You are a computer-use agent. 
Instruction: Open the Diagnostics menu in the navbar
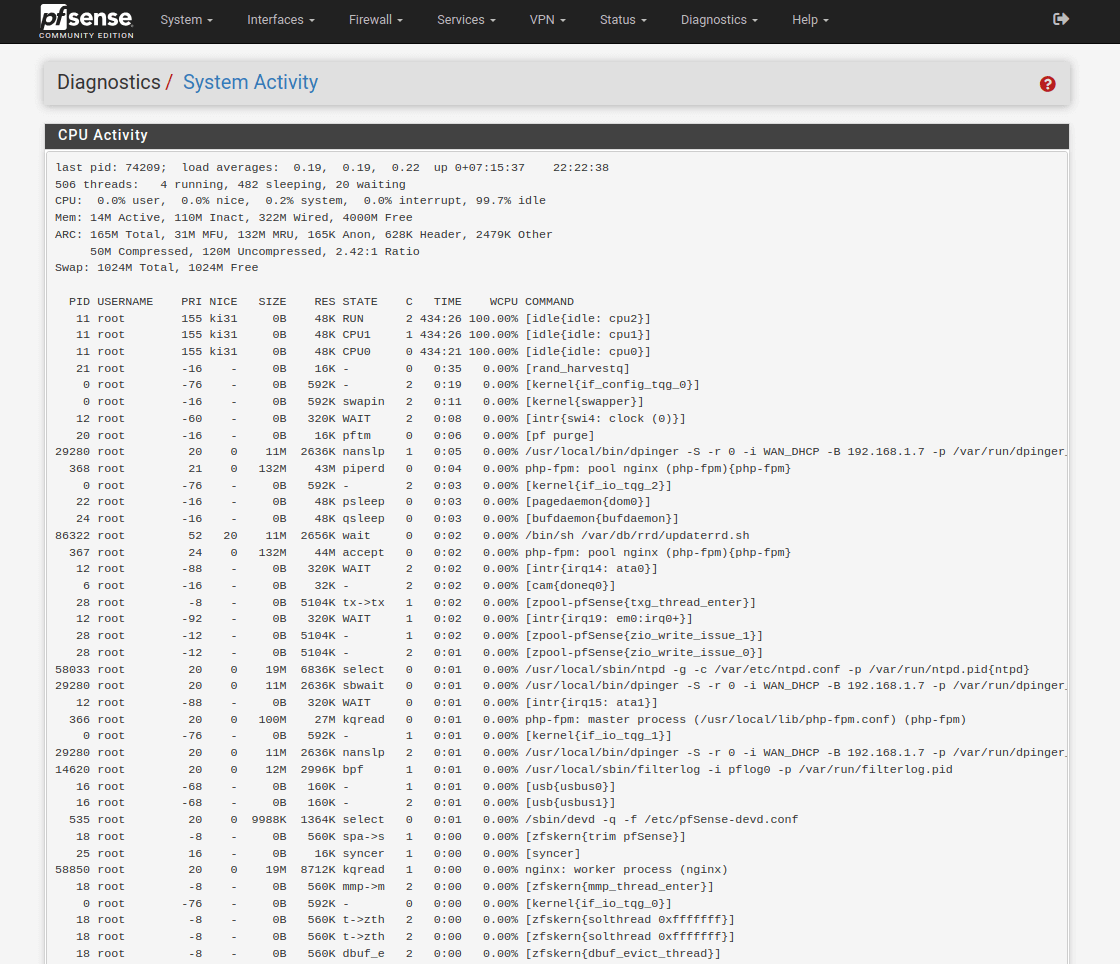(x=719, y=20)
